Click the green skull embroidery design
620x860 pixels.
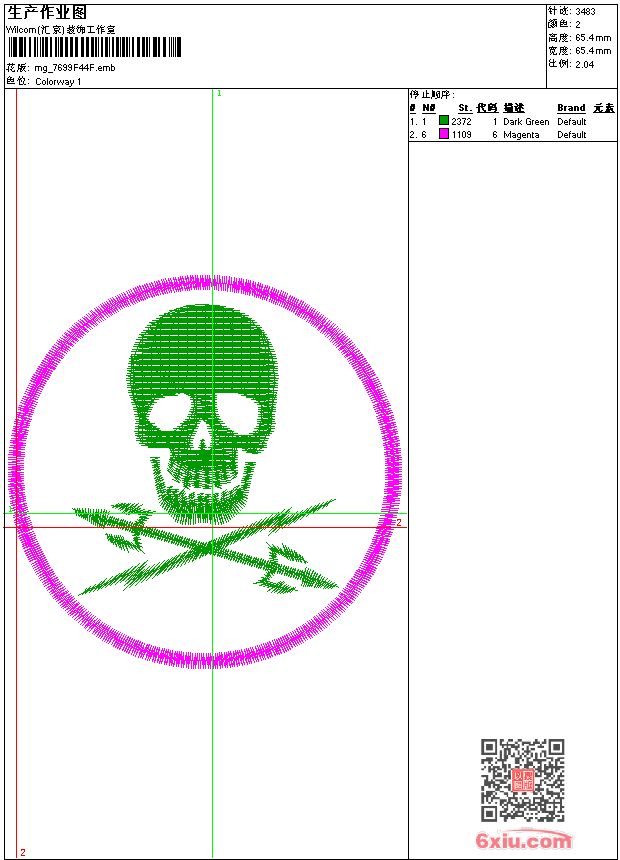(200, 360)
